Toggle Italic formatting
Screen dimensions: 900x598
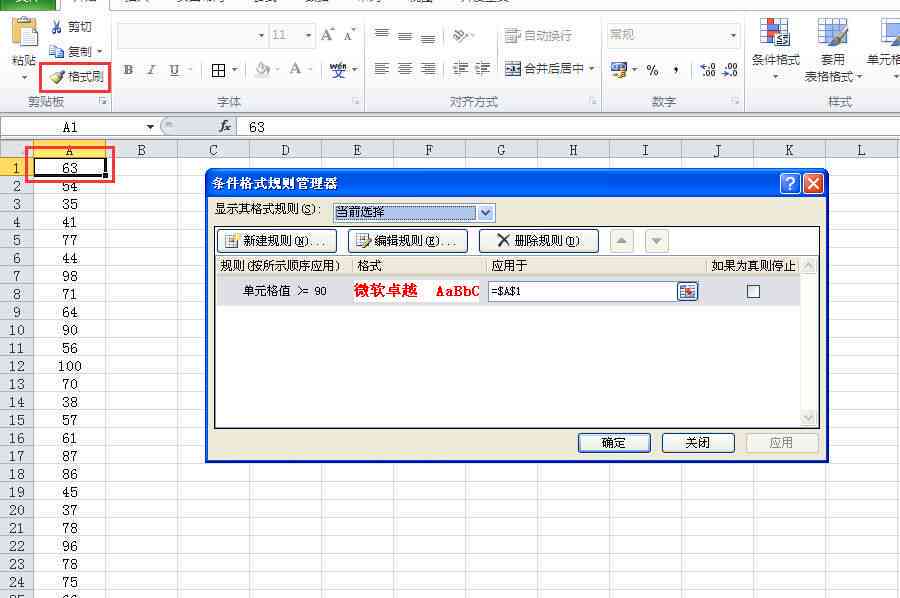click(x=152, y=70)
